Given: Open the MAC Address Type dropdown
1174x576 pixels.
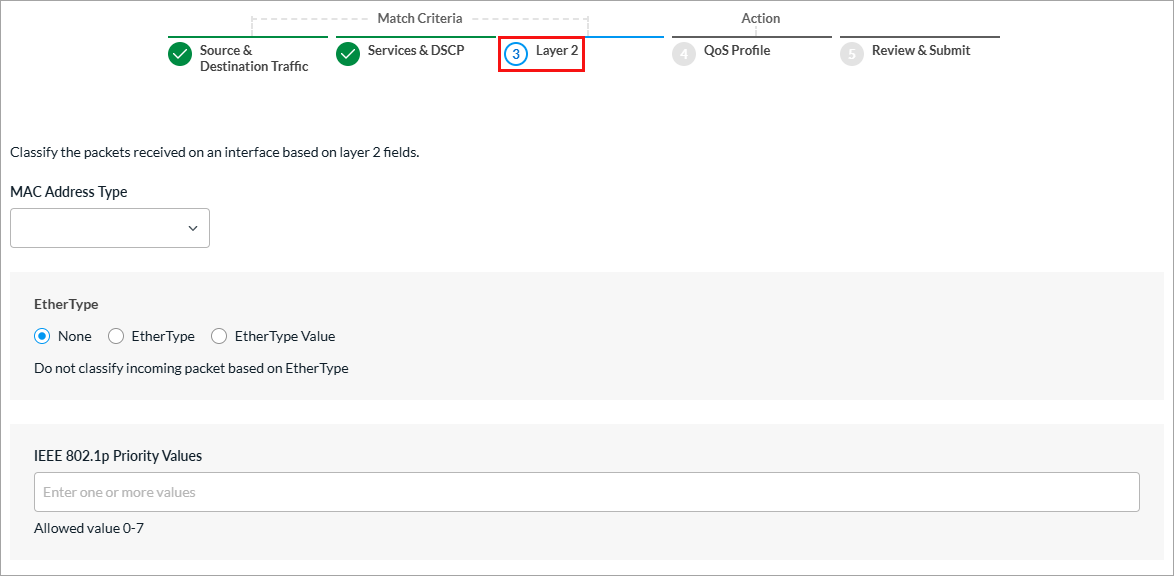Looking at the screenshot, I should (110, 227).
